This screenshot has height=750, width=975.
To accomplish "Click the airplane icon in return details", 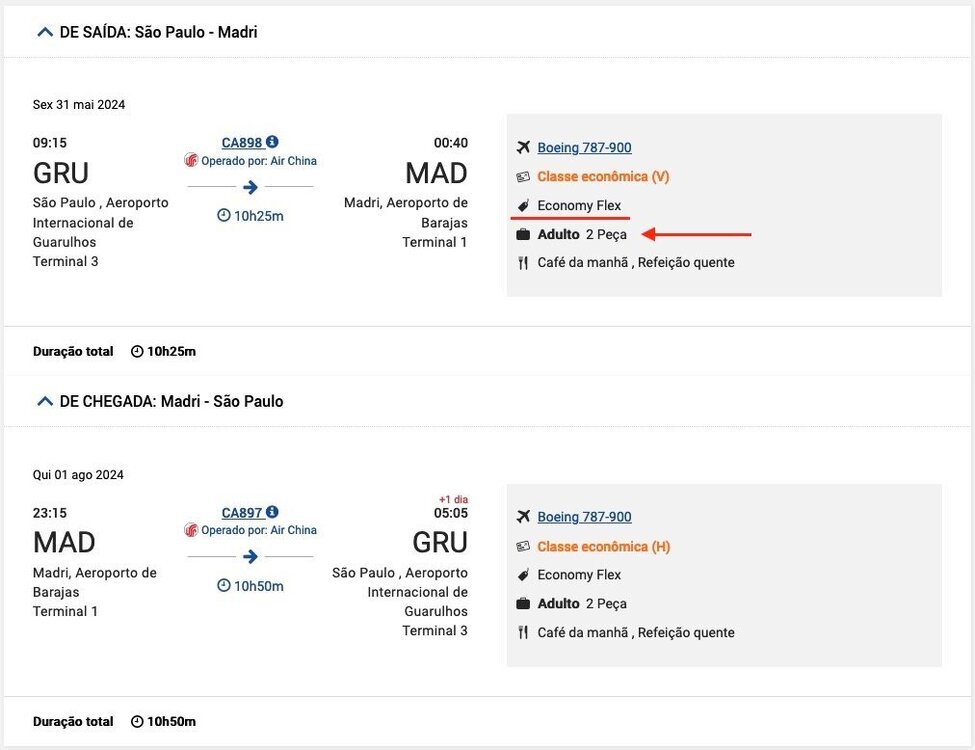I will [x=522, y=517].
